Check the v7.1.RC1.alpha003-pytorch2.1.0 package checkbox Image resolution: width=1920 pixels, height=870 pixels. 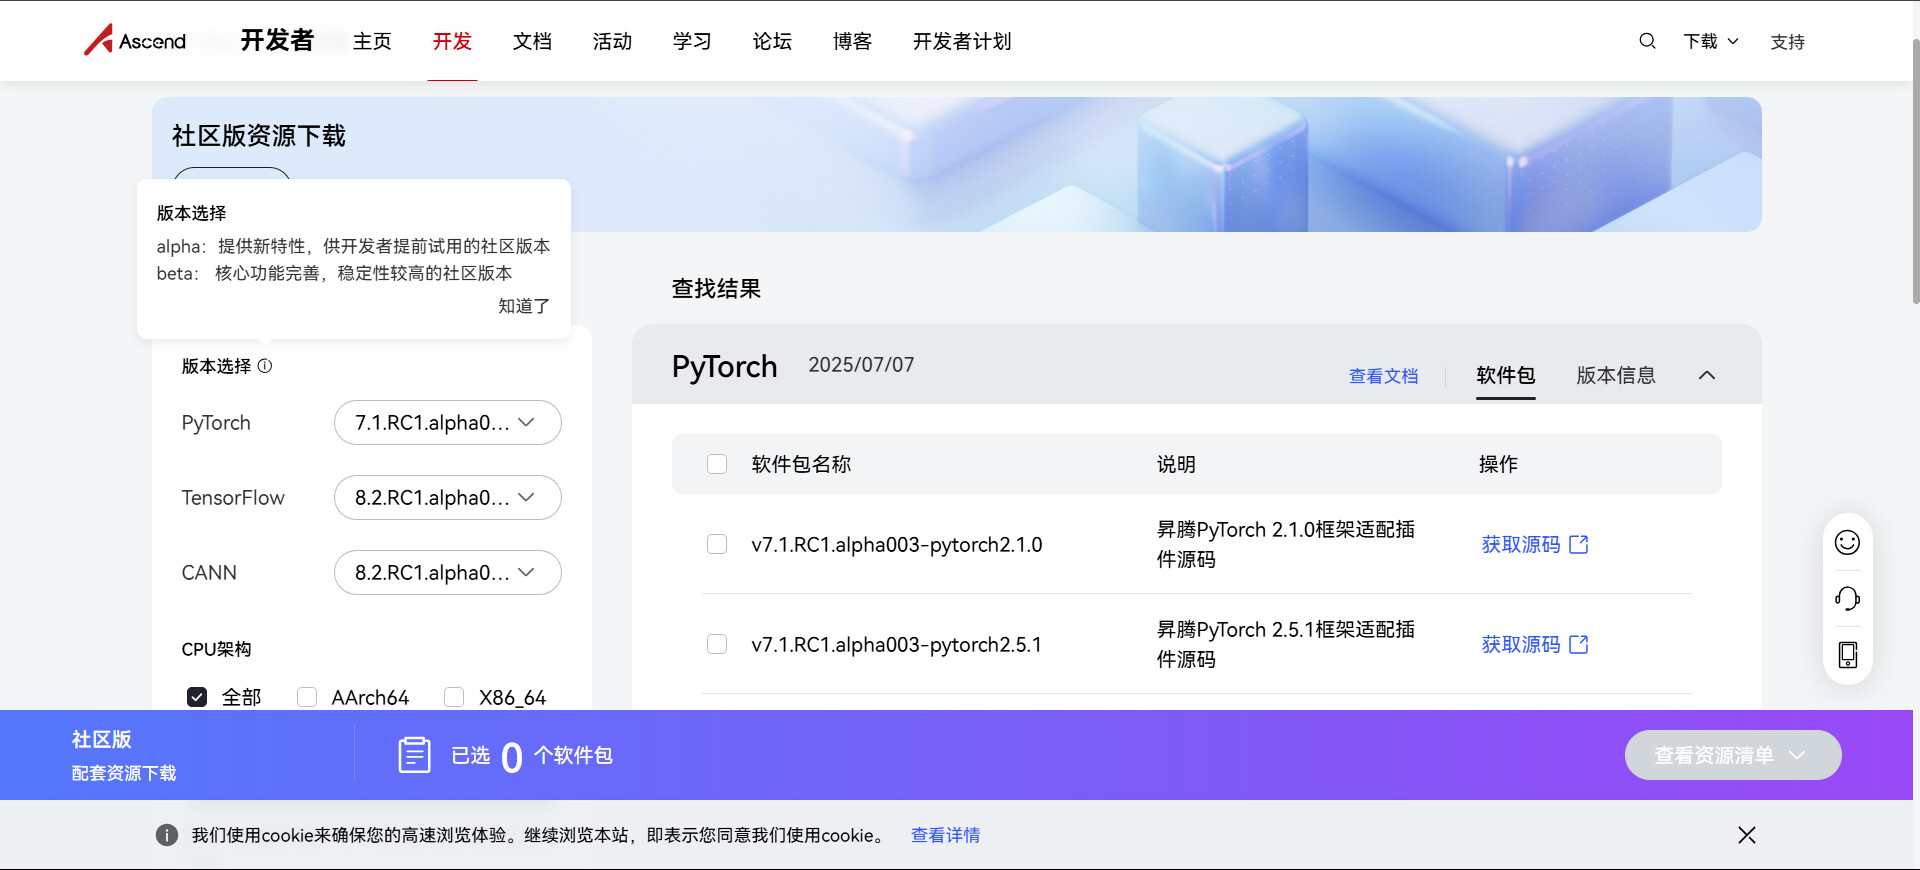pos(717,544)
